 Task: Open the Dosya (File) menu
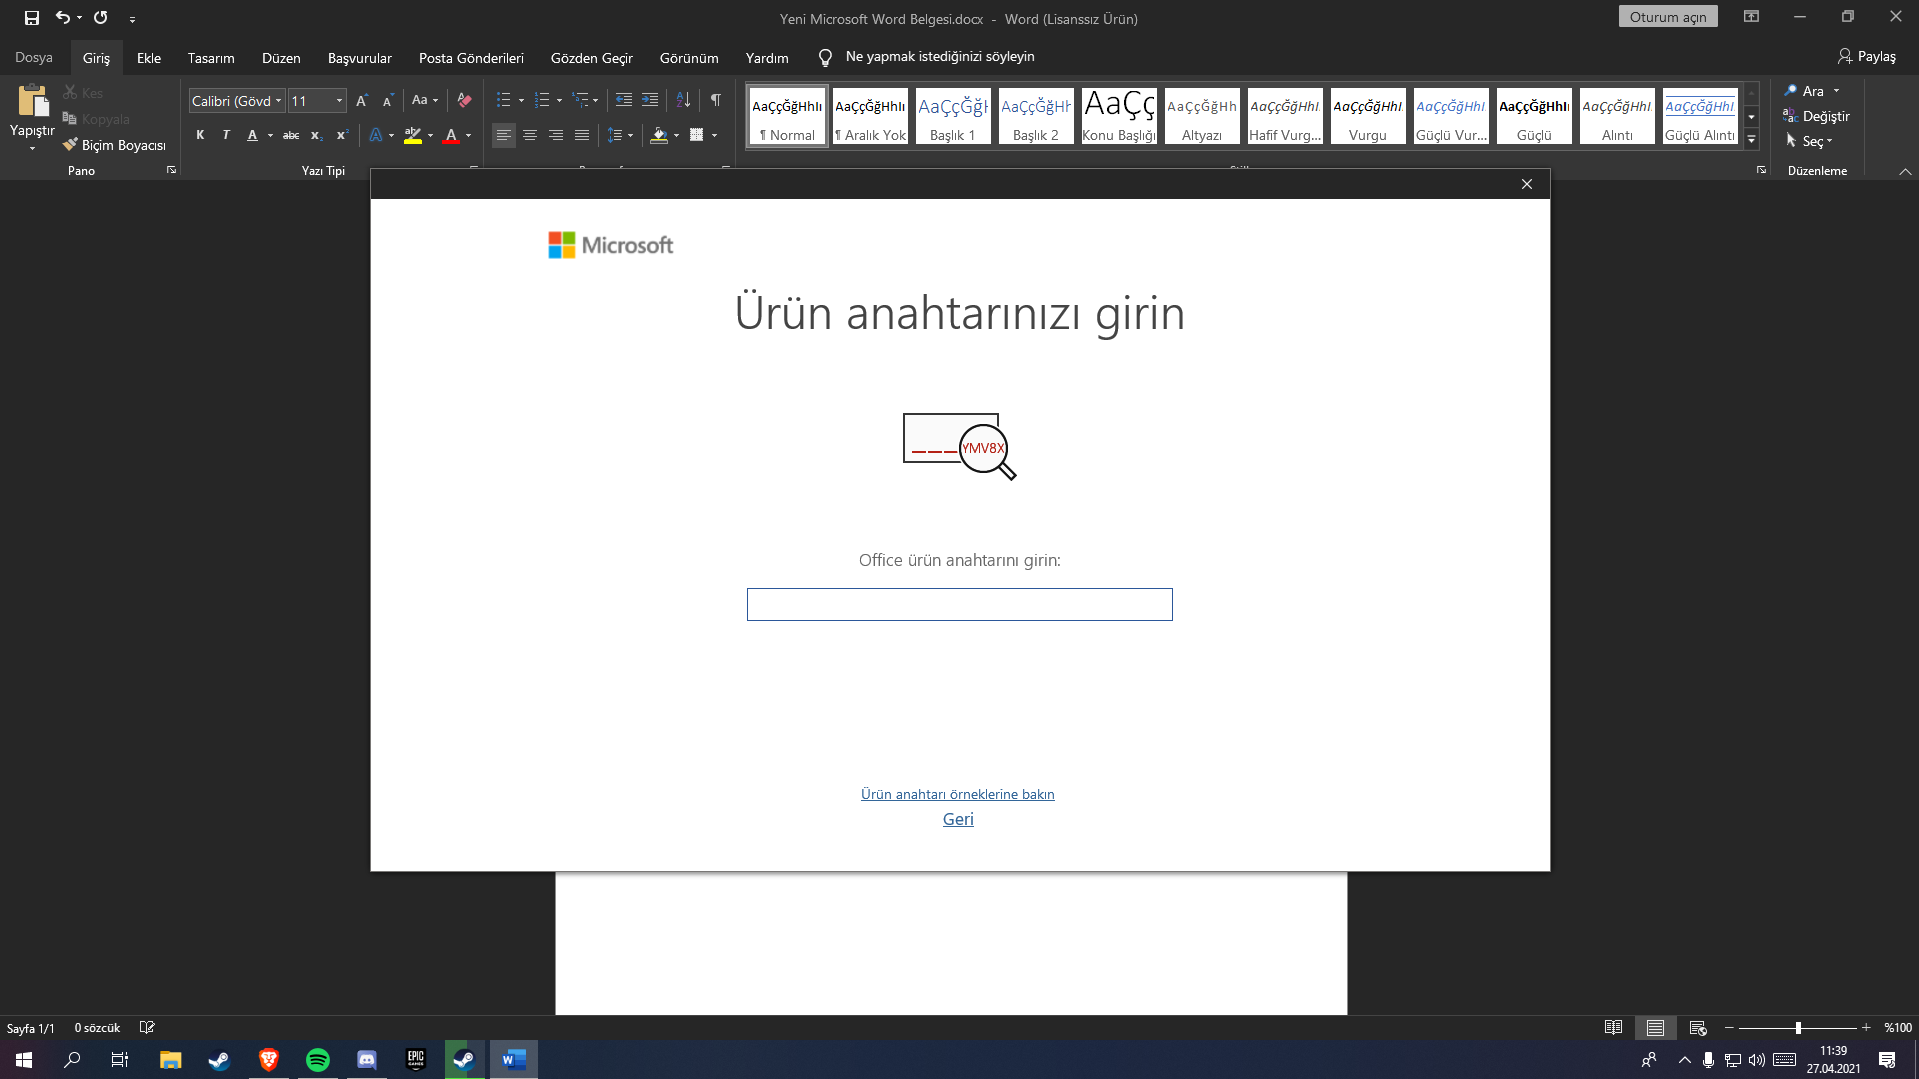pyautogui.click(x=34, y=57)
